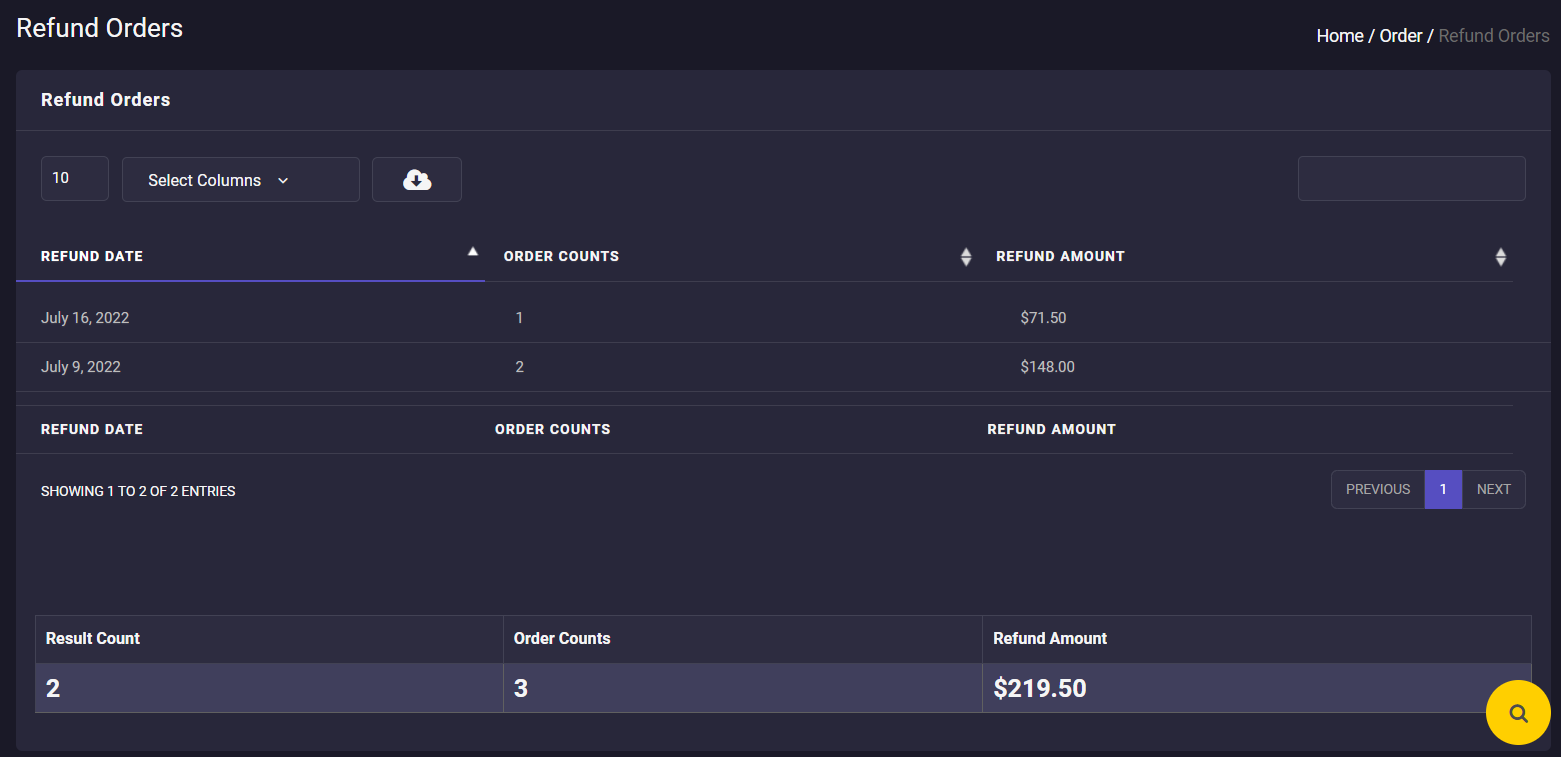The height and width of the screenshot is (757, 1561).
Task: Expand the Select Columns dropdown
Action: 240,180
